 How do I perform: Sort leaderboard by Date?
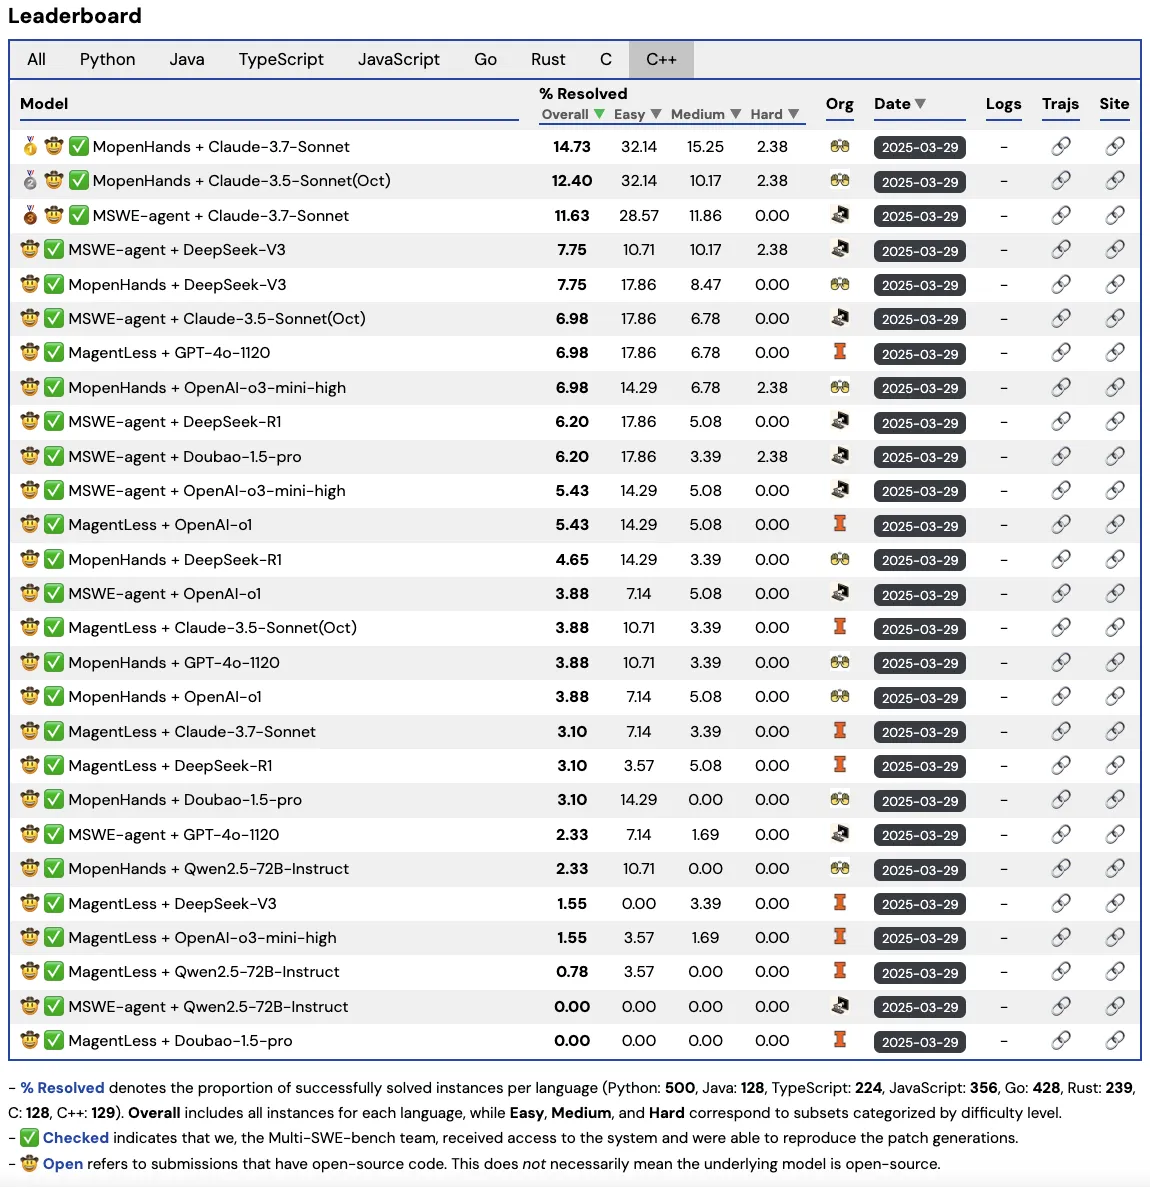click(x=900, y=104)
